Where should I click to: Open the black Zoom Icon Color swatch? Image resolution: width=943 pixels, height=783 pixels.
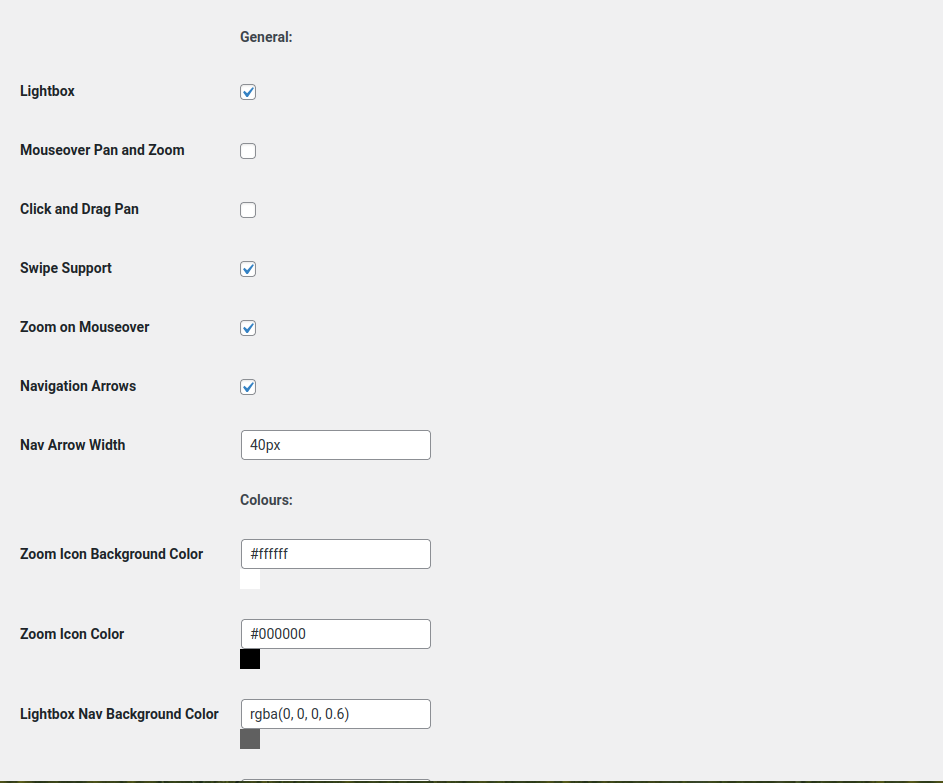pos(250,659)
